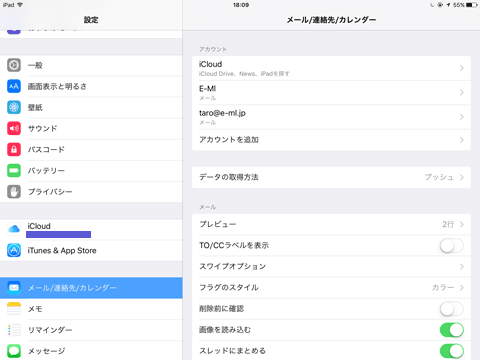Open フラグのスタイル カラー chevron
480x360 pixels.
pyautogui.click(x=462, y=288)
